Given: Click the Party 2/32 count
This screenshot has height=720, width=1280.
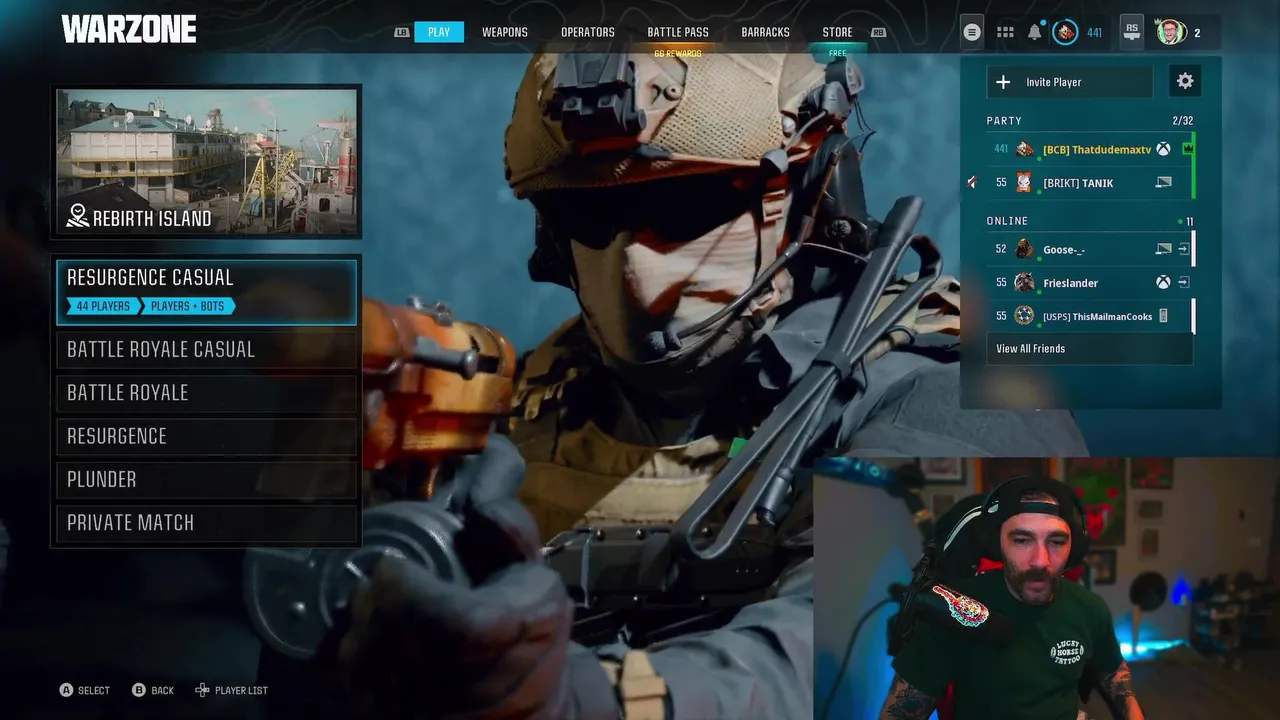Looking at the screenshot, I should (x=1182, y=121).
